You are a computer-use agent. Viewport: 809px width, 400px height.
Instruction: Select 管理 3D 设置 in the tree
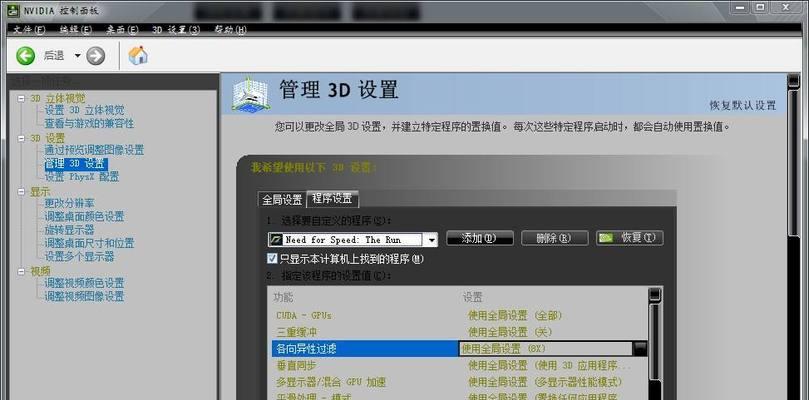76,164
